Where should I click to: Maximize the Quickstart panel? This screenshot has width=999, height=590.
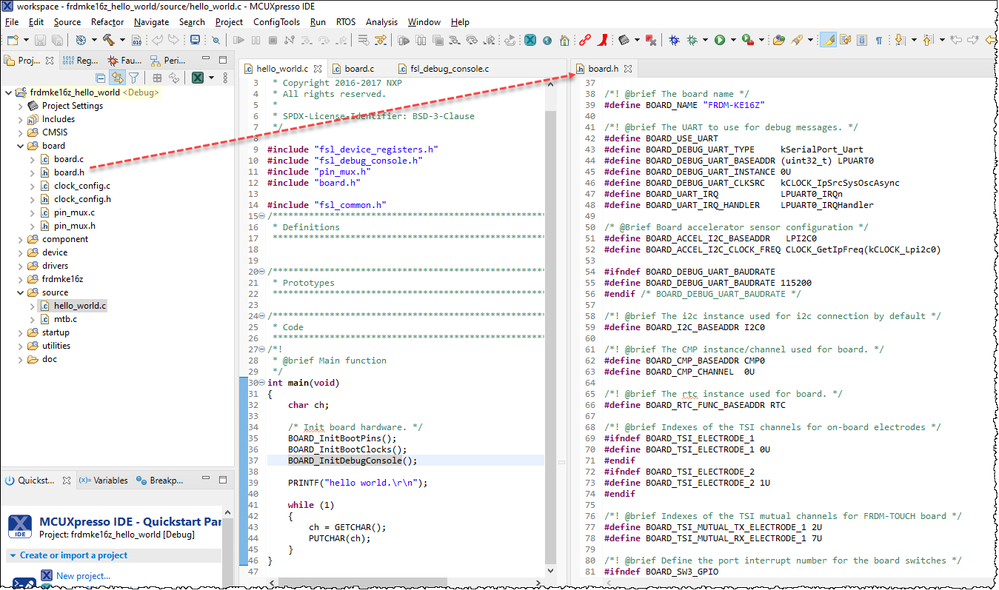click(222, 479)
